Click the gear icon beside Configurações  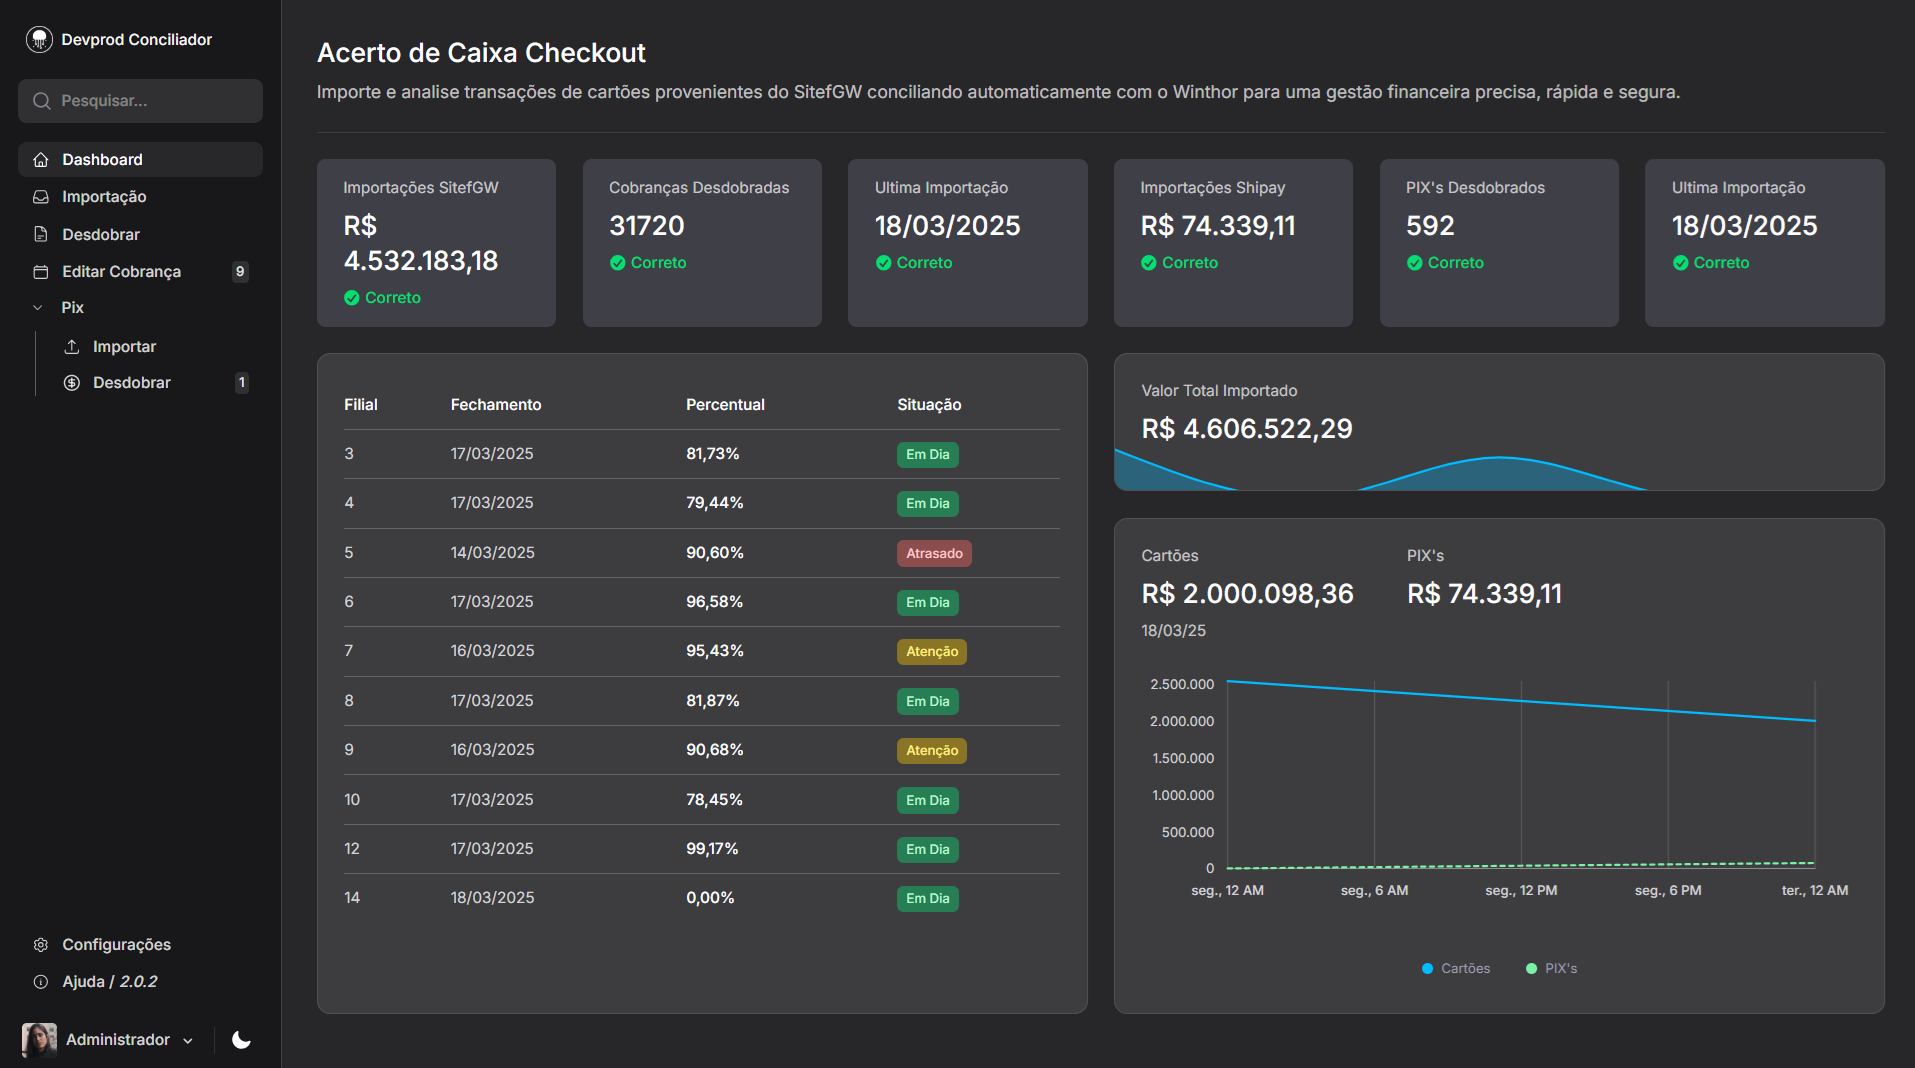[41, 945]
